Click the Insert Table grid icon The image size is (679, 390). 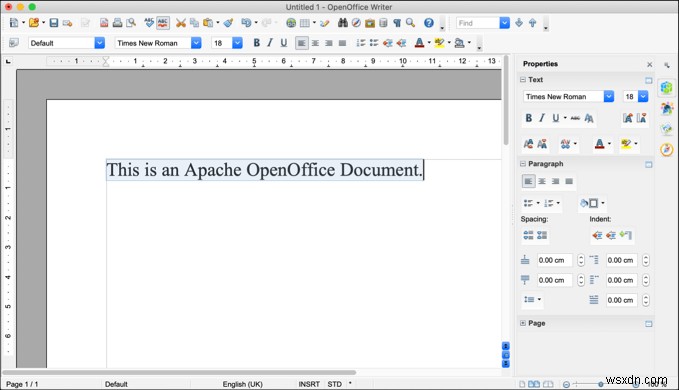(305, 23)
